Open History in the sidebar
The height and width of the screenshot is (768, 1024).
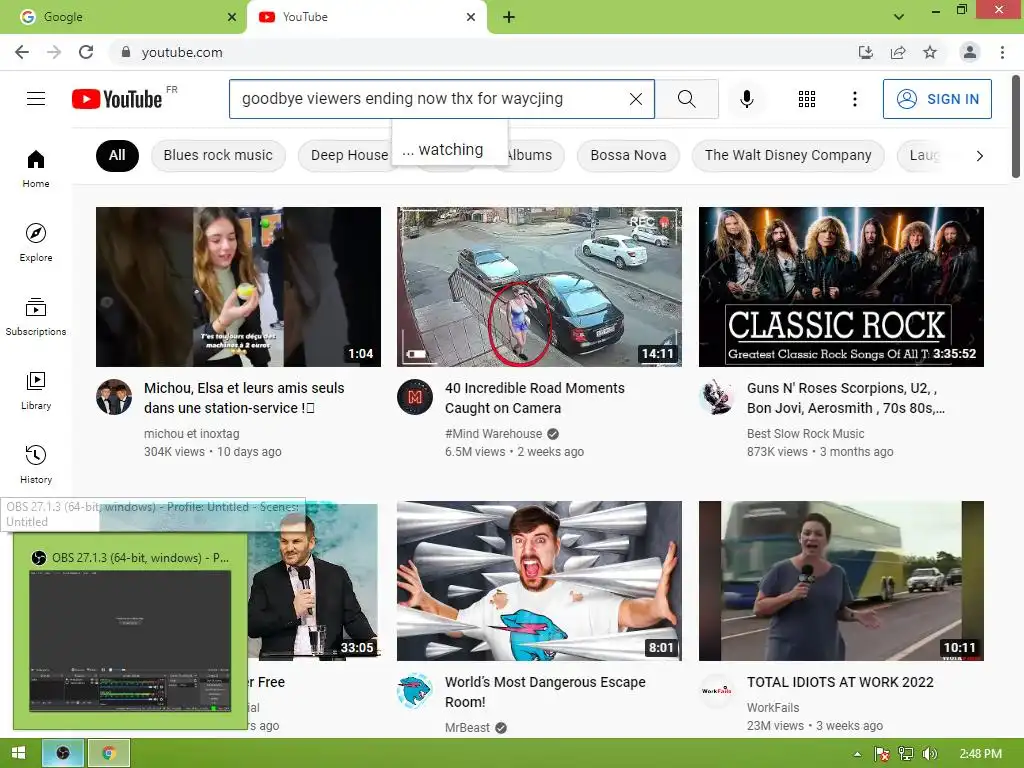click(36, 464)
